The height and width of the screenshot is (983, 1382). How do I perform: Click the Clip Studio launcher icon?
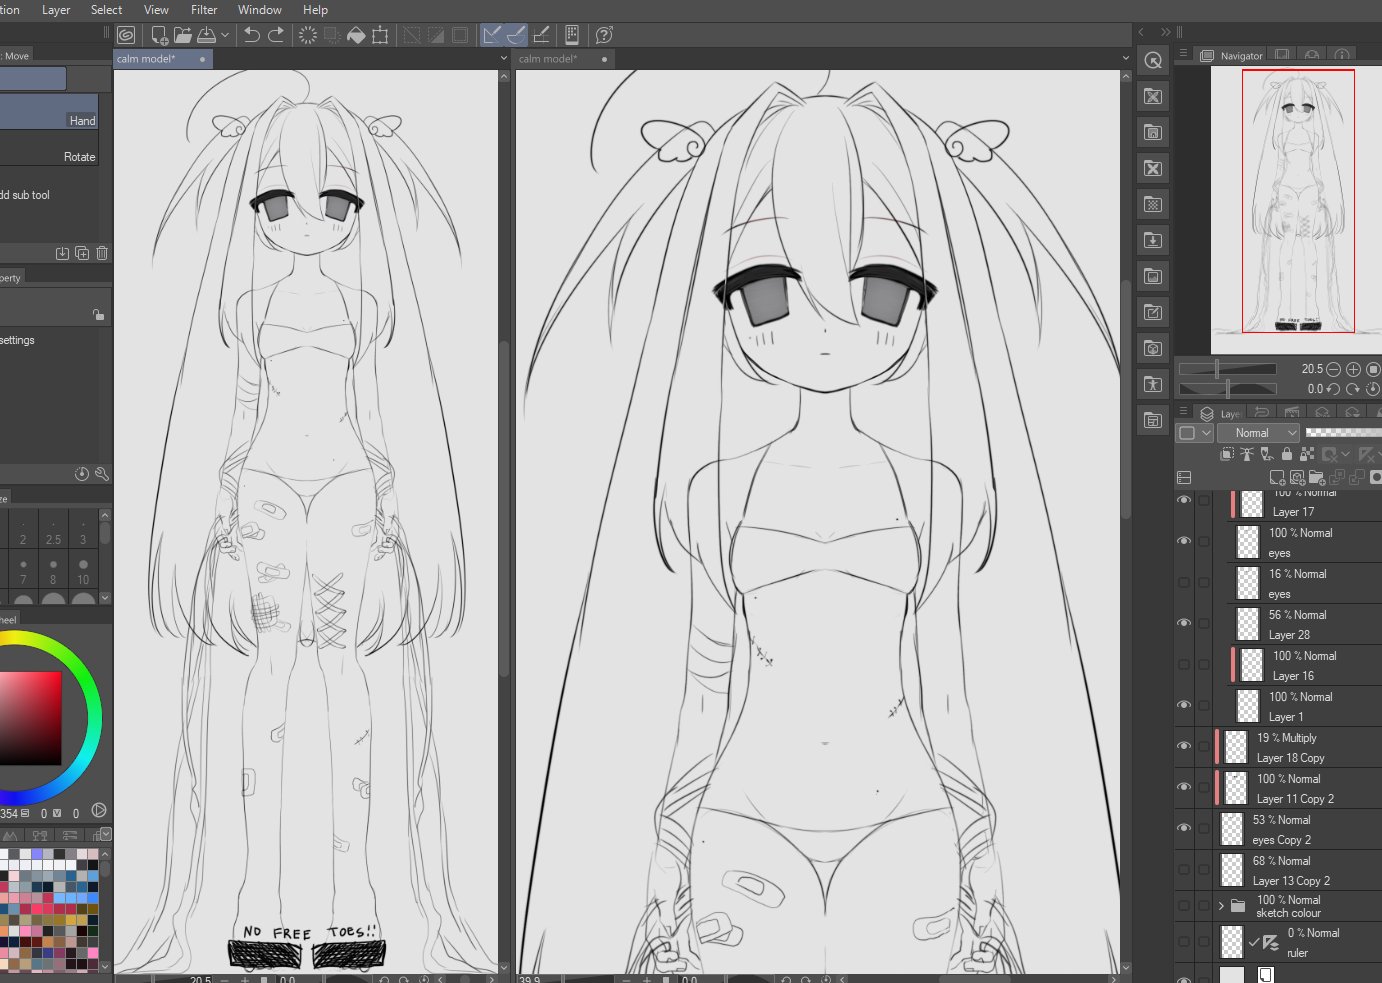[126, 35]
